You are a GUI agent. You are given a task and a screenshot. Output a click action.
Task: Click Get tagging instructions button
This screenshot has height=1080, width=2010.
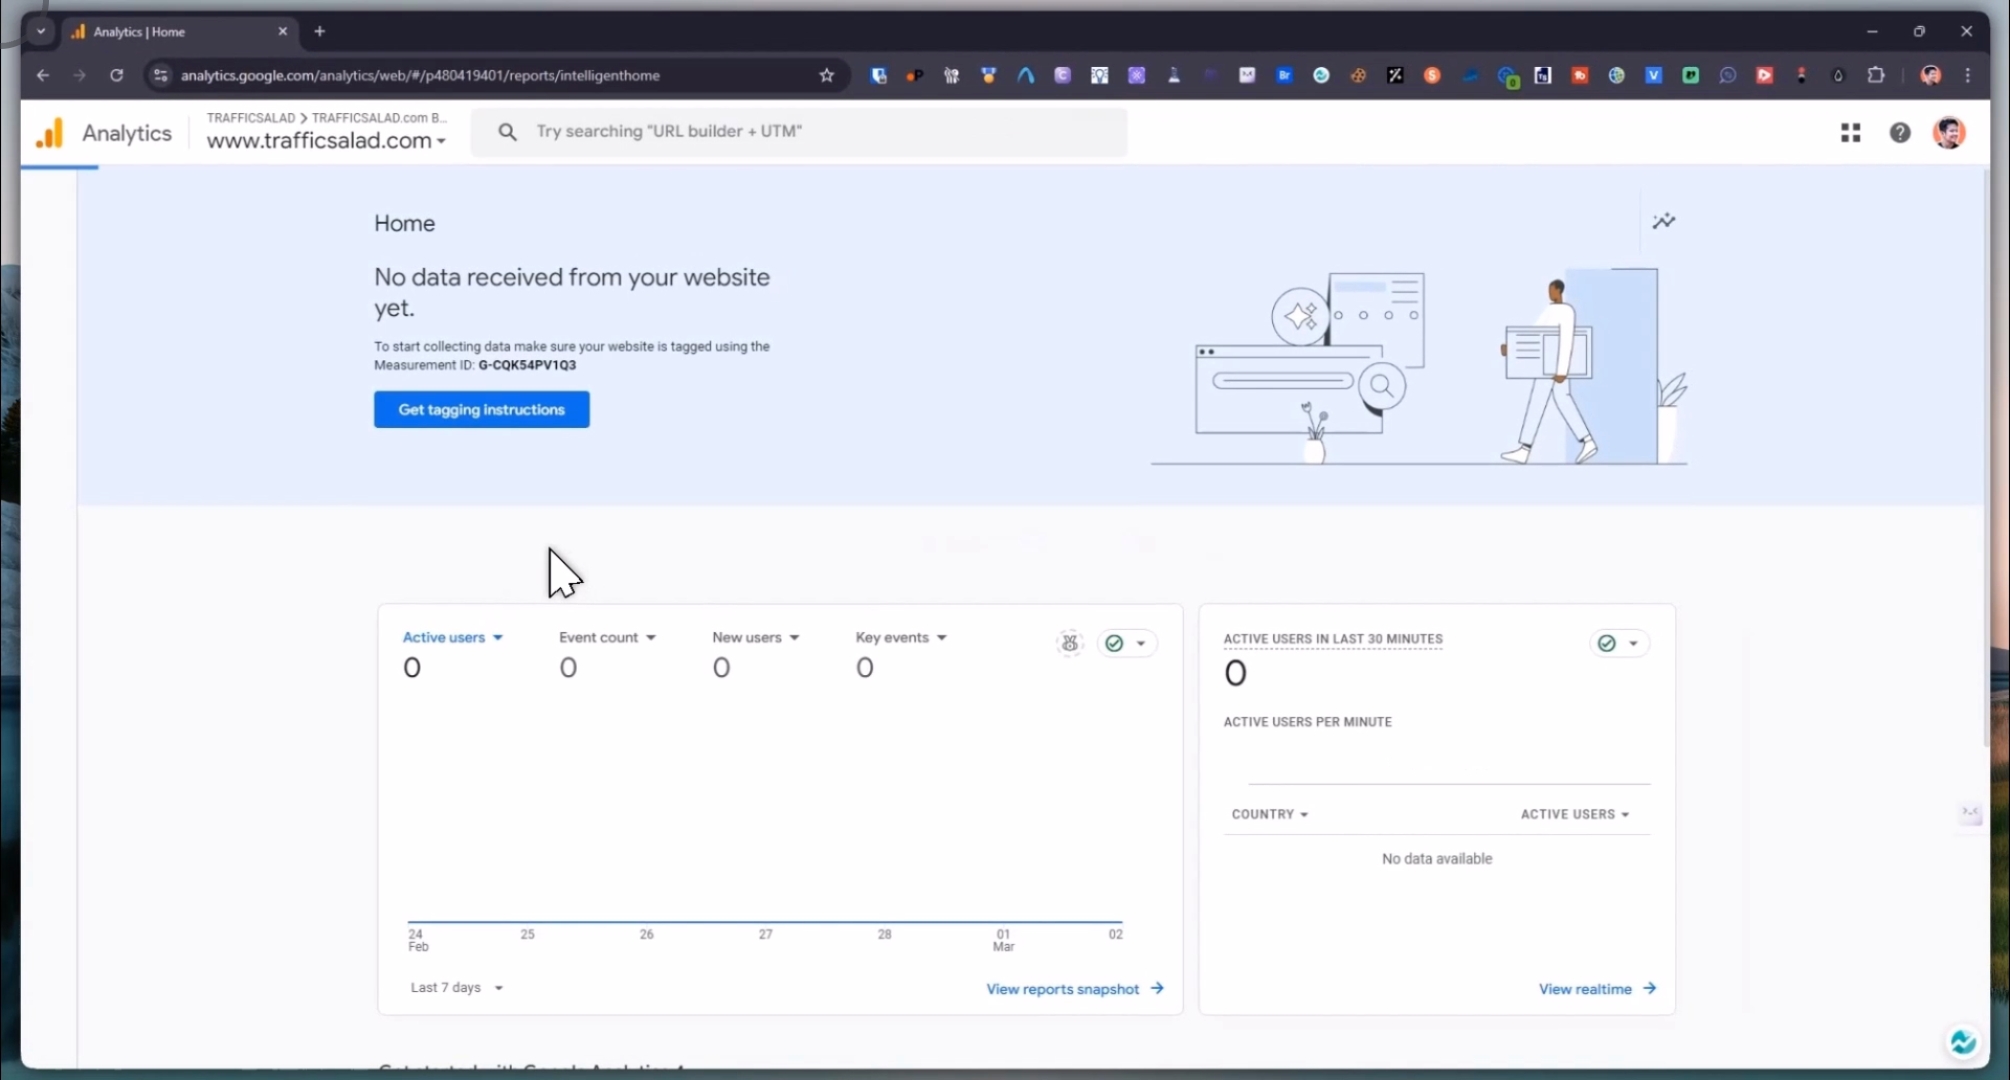[482, 409]
